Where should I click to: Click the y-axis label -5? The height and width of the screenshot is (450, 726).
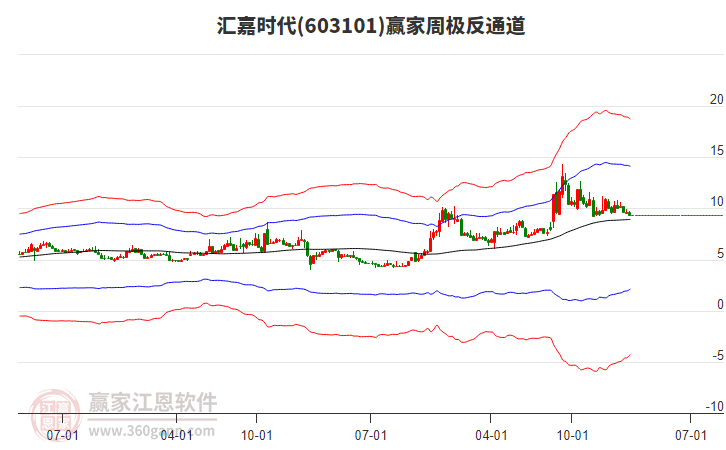[x=718, y=356]
